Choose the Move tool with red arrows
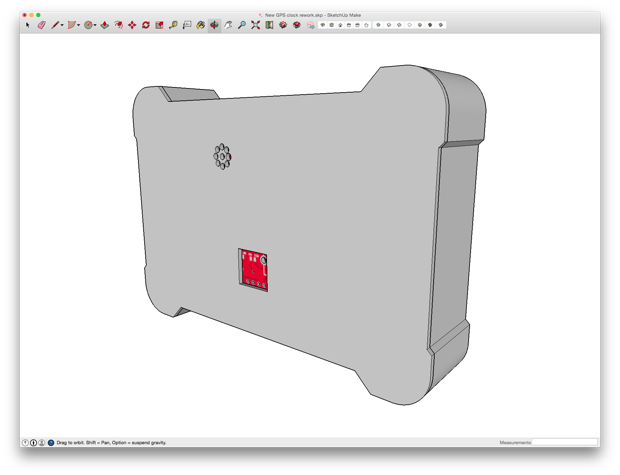The height and width of the screenshot is (475, 620). click(x=132, y=25)
